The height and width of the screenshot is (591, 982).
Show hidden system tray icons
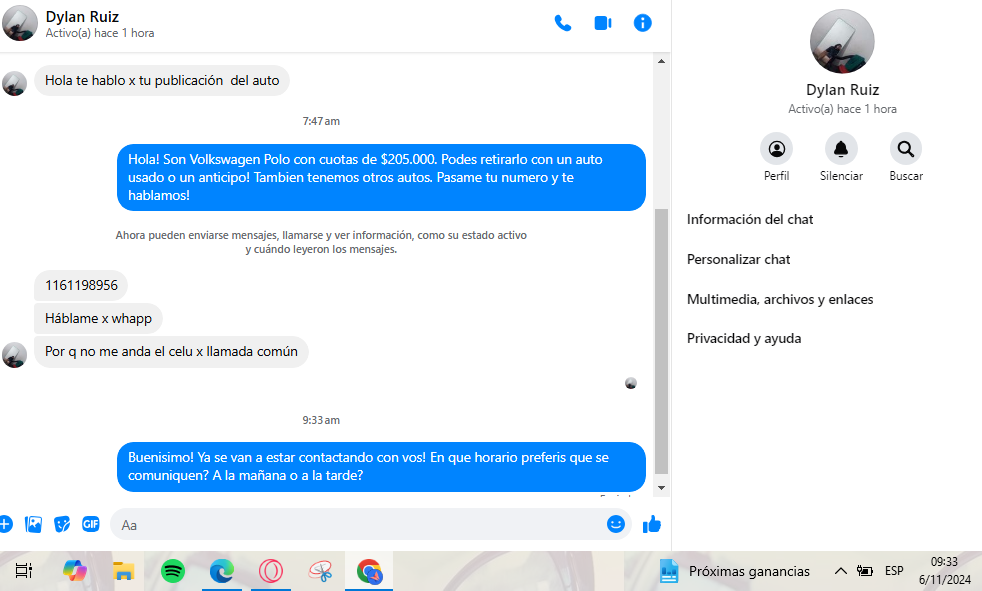click(x=840, y=571)
